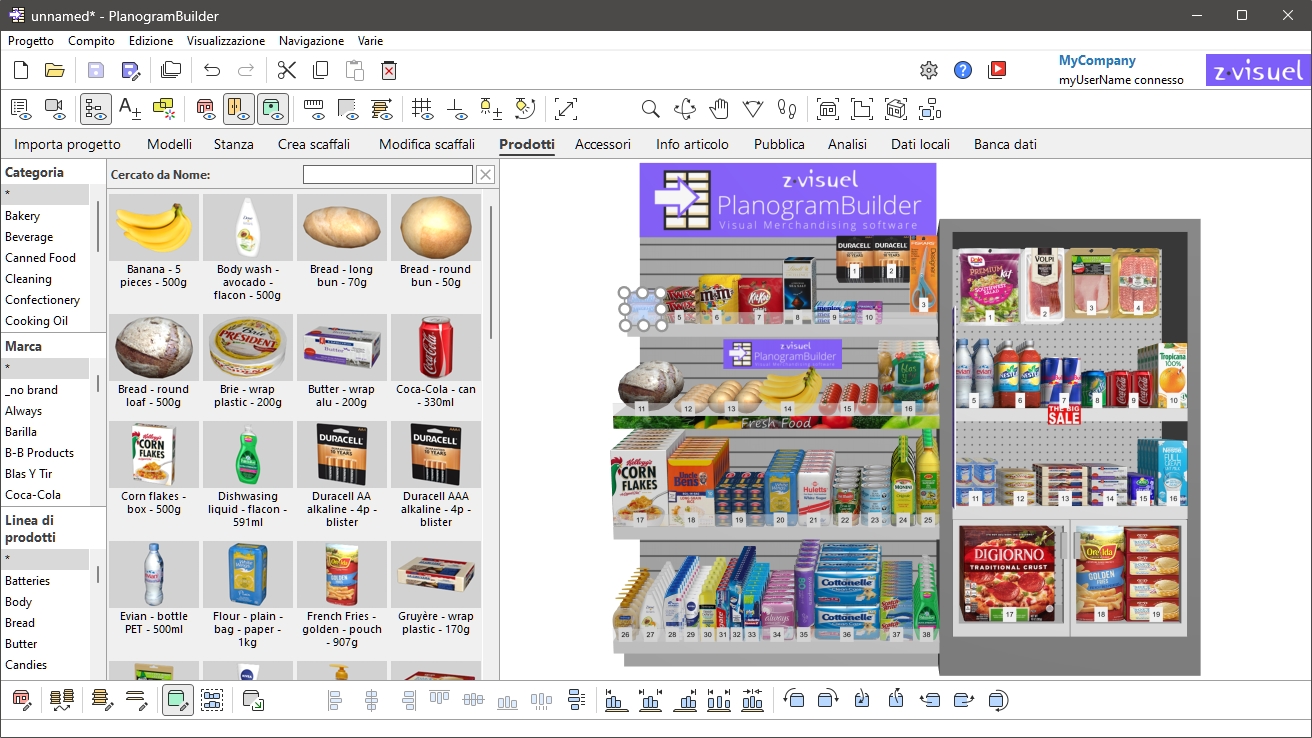Open the Edizione menu
This screenshot has height=738, width=1312.
click(x=151, y=41)
